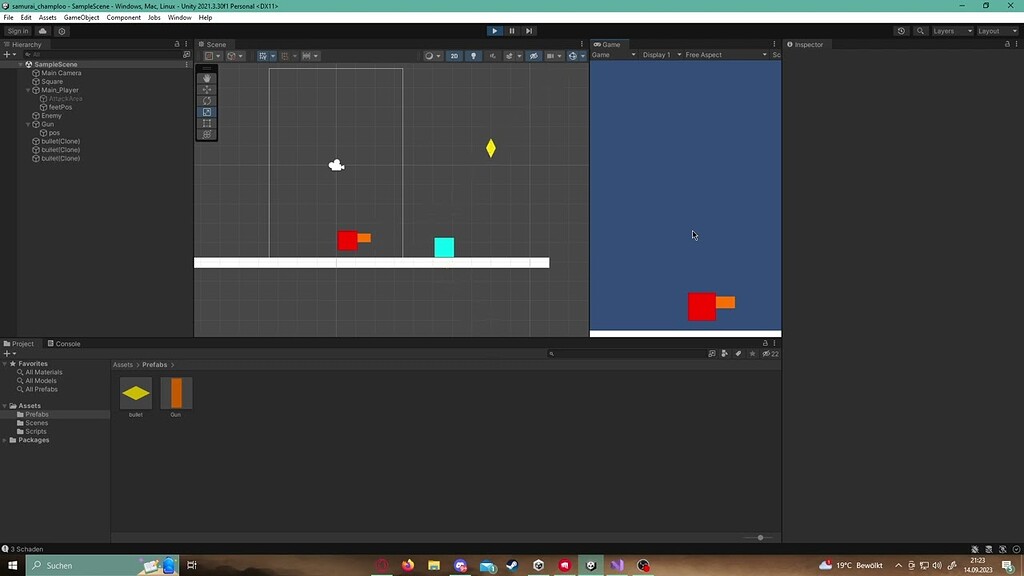The image size is (1024, 576).
Task: Select the Hand view tool
Action: pos(206,78)
